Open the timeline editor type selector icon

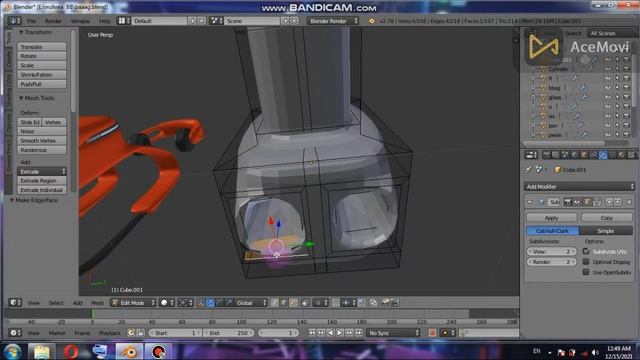point(15,333)
